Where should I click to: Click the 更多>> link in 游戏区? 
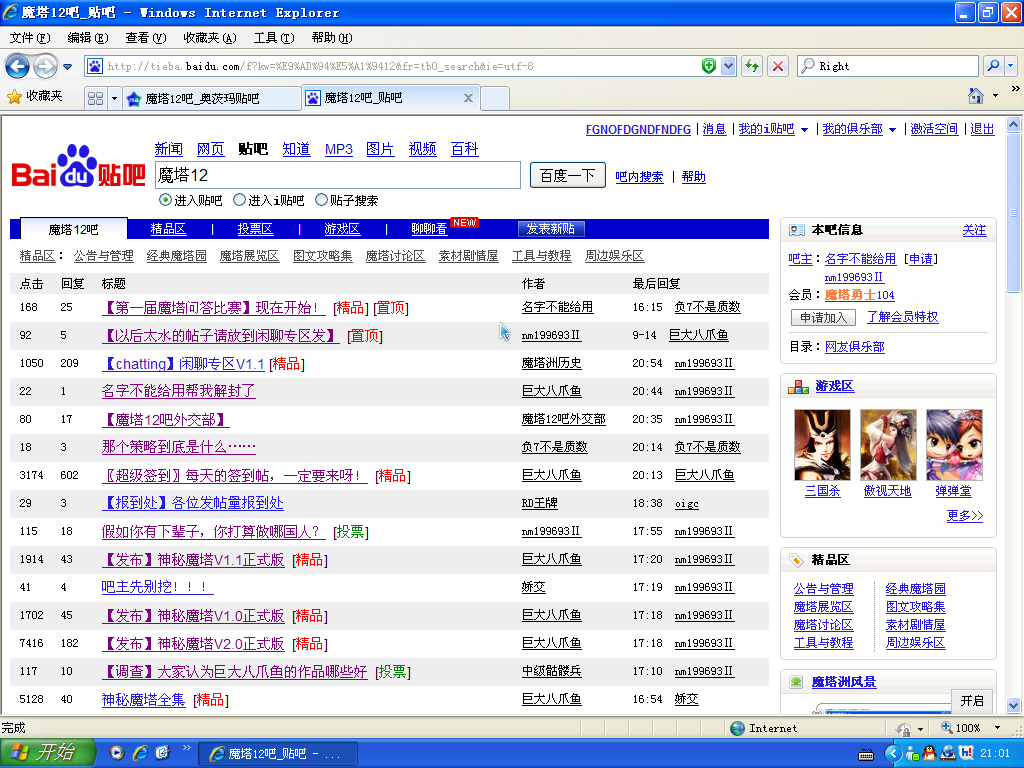(965, 516)
